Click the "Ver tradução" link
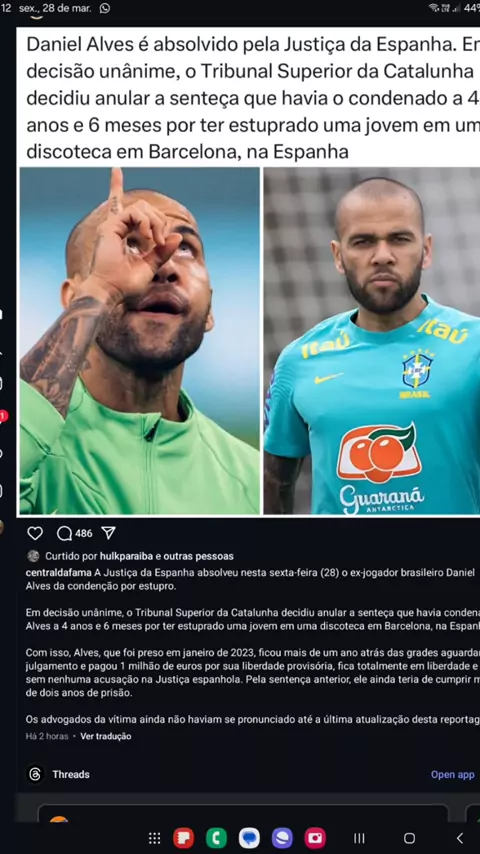 point(106,736)
